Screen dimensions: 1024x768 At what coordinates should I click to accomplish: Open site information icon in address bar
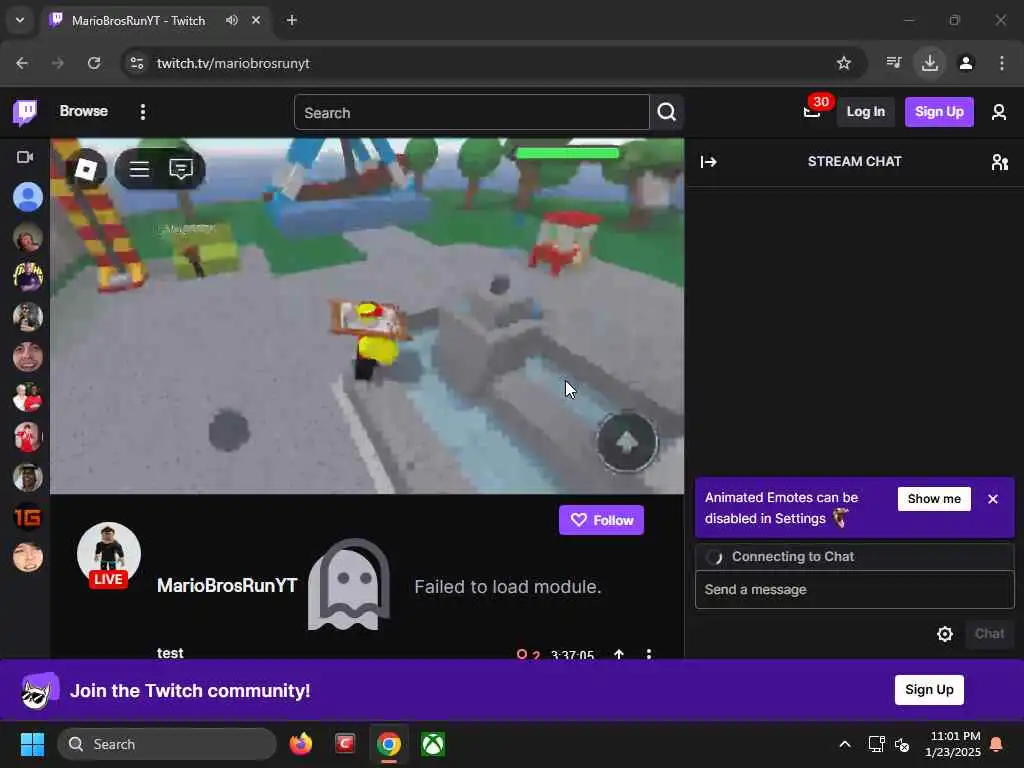coord(136,63)
